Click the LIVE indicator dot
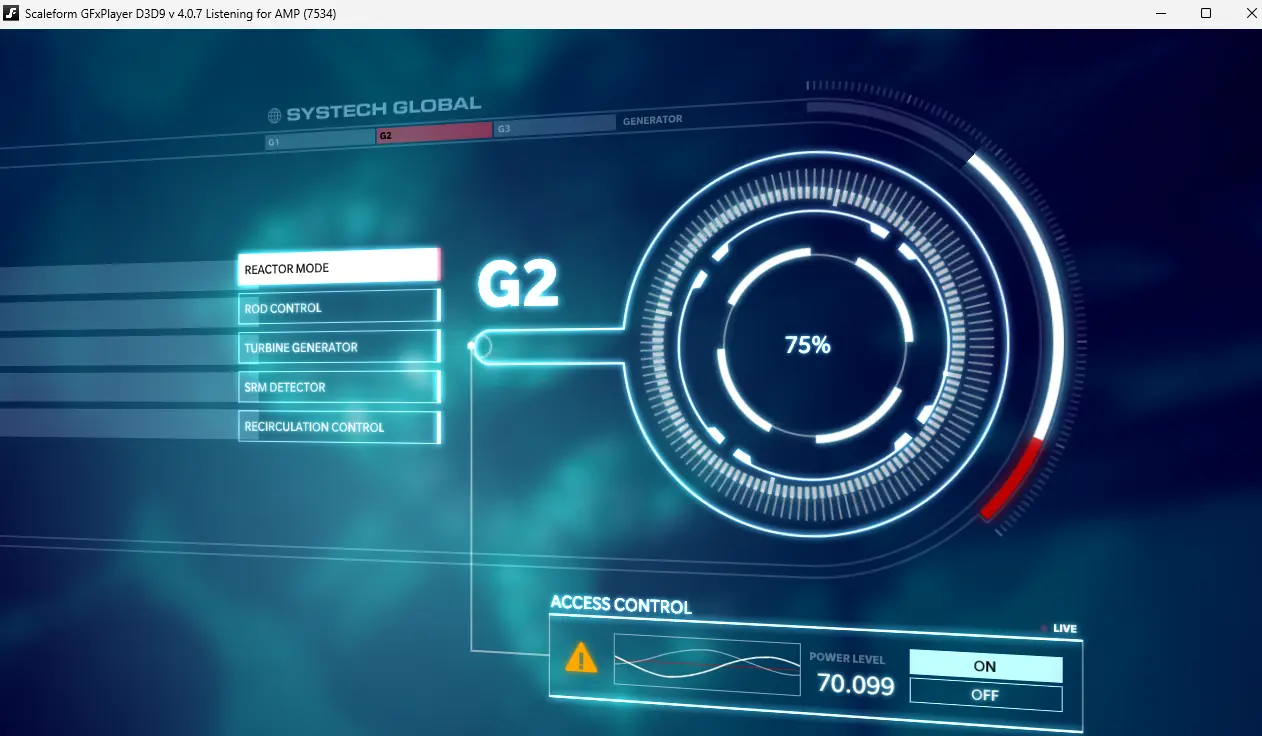This screenshot has height=736, width=1262. tap(1044, 628)
